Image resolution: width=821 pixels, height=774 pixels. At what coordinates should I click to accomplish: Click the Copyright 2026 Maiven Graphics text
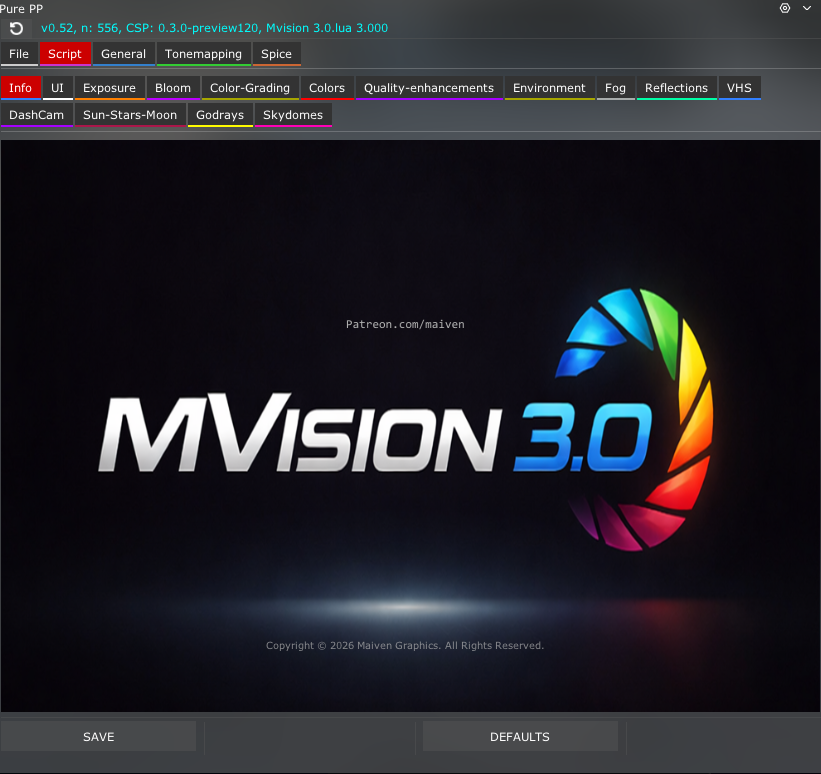click(x=405, y=646)
